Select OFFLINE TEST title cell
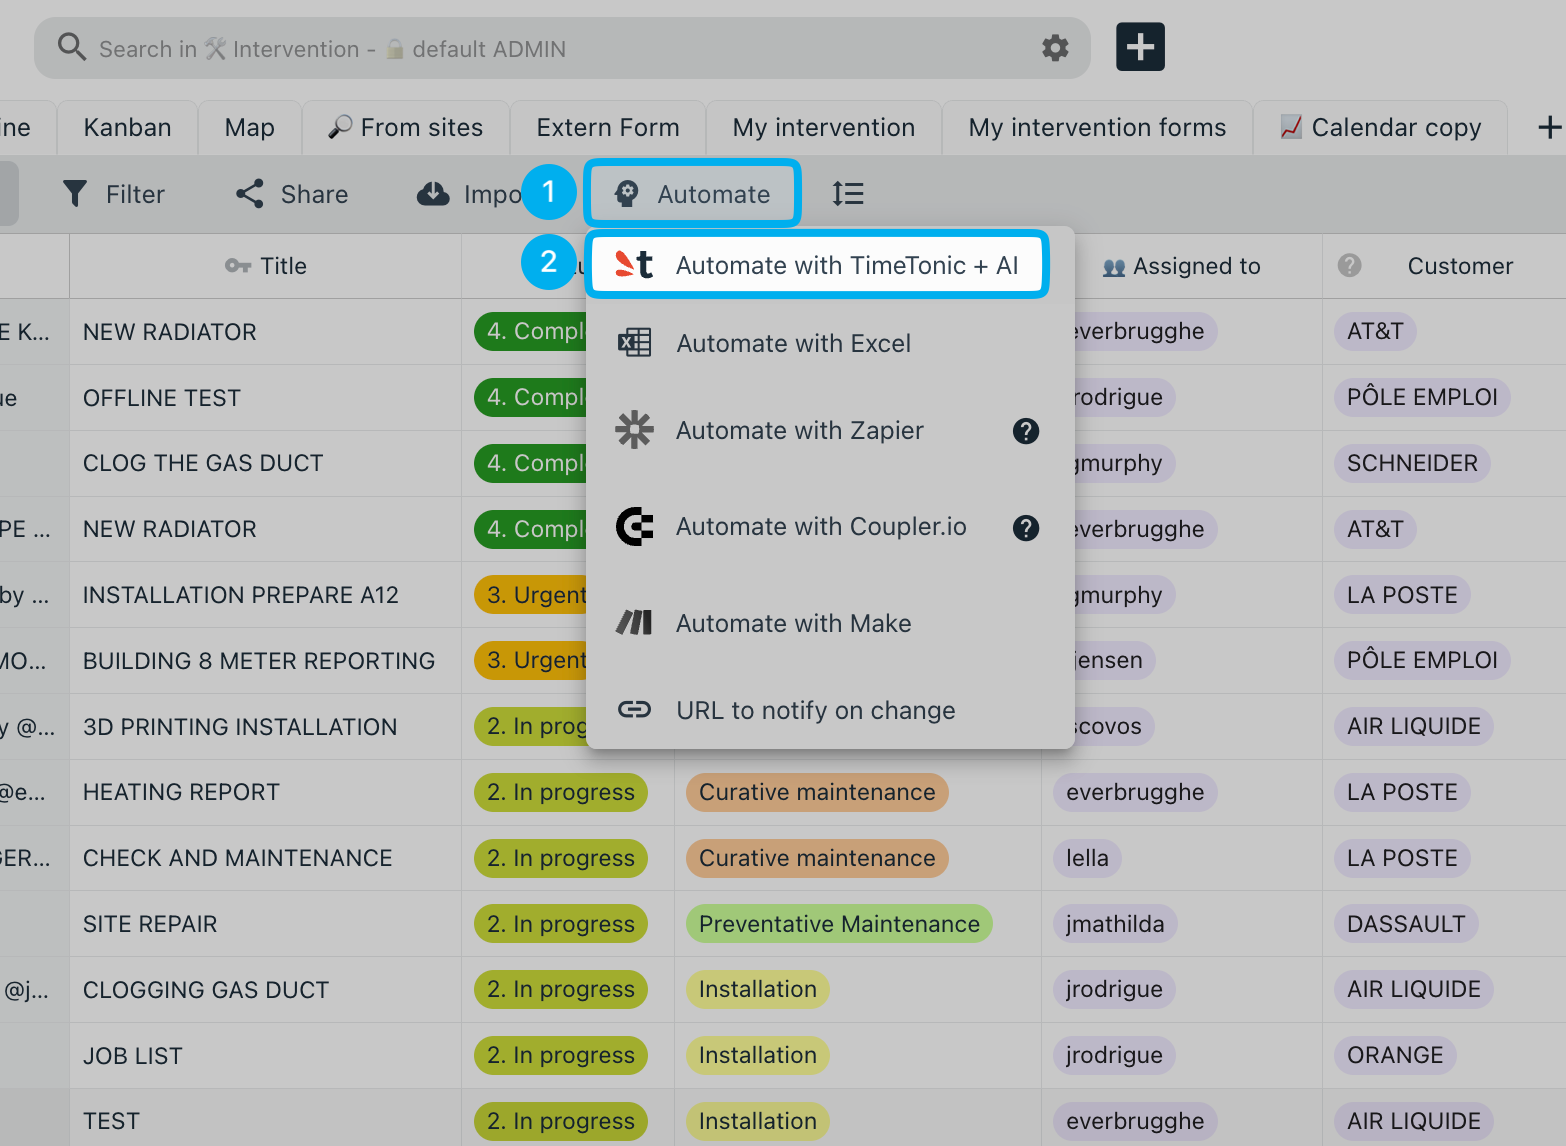 tap(266, 398)
